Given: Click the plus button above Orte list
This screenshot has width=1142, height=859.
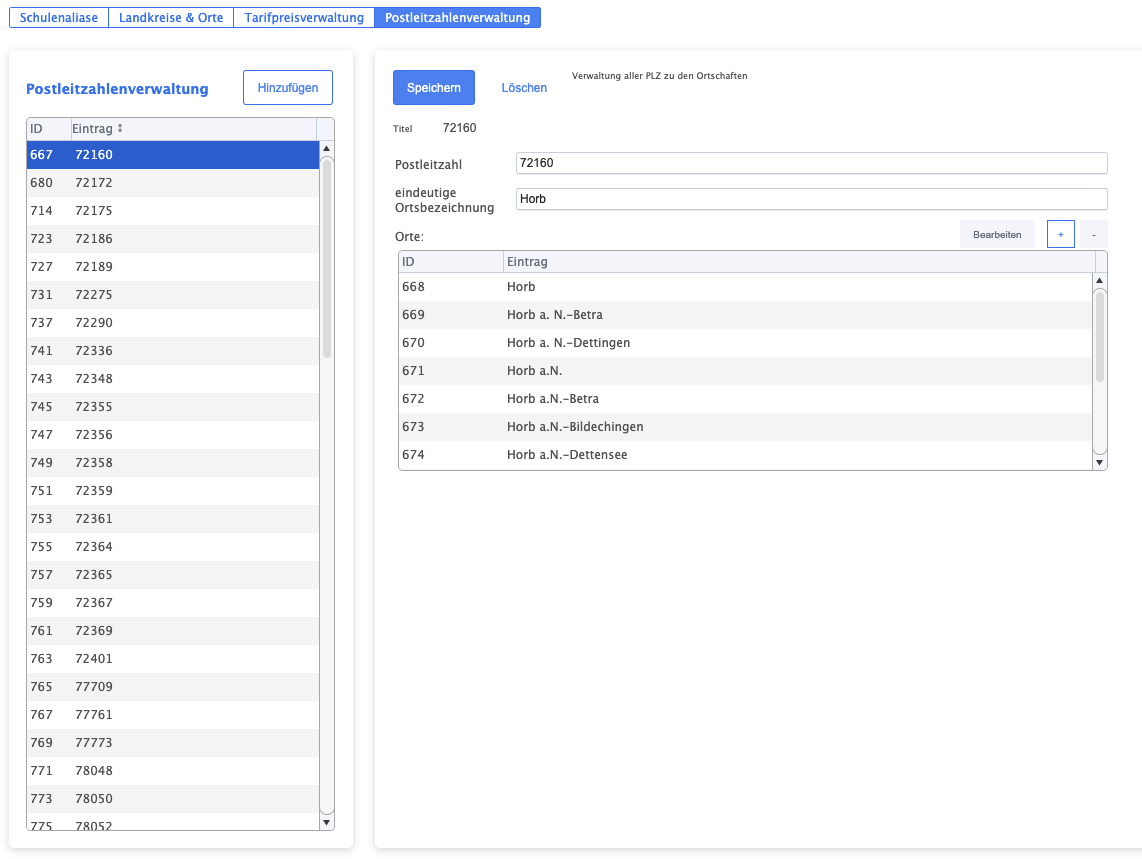Looking at the screenshot, I should coord(1060,234).
